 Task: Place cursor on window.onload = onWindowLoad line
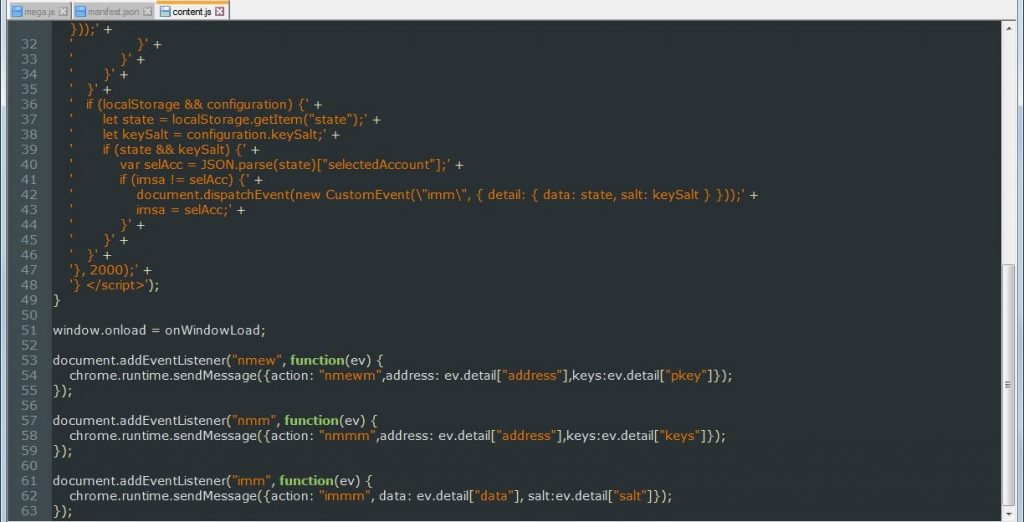(x=158, y=330)
